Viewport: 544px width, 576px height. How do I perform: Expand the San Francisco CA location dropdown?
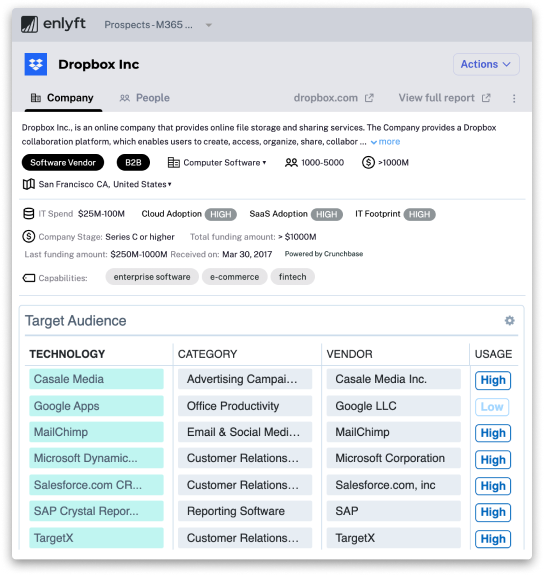pyautogui.click(x=105, y=184)
